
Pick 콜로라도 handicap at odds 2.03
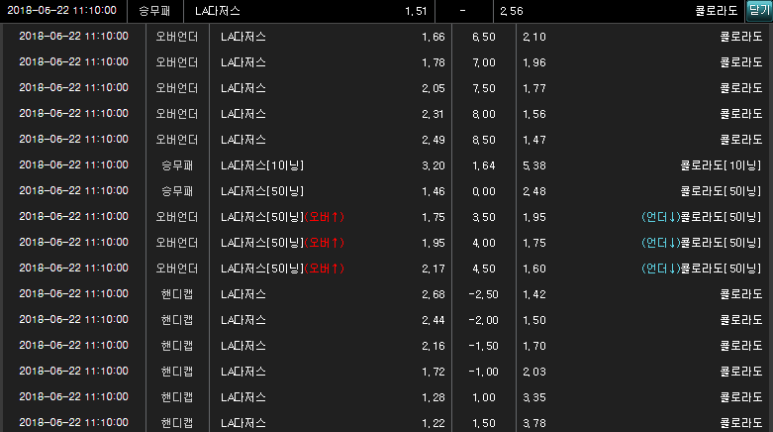click(x=643, y=371)
